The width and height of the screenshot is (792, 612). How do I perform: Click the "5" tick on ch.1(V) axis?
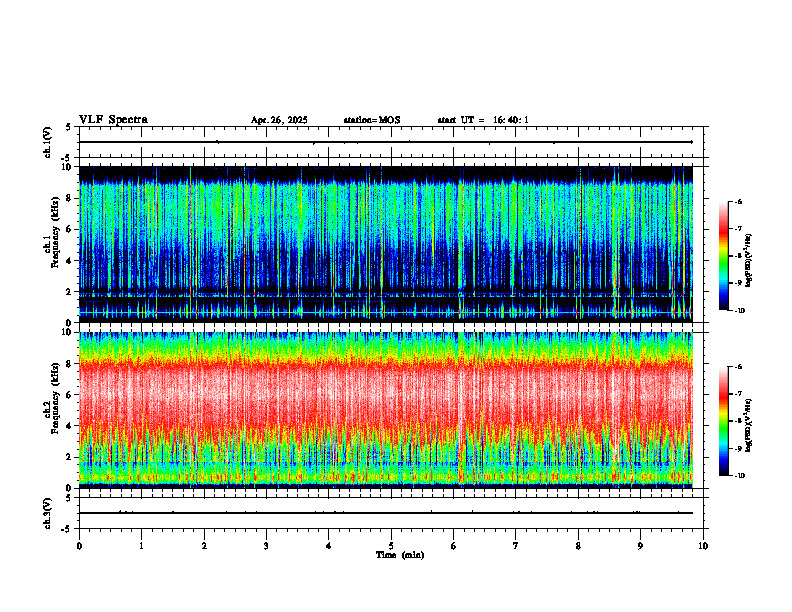coord(70,127)
